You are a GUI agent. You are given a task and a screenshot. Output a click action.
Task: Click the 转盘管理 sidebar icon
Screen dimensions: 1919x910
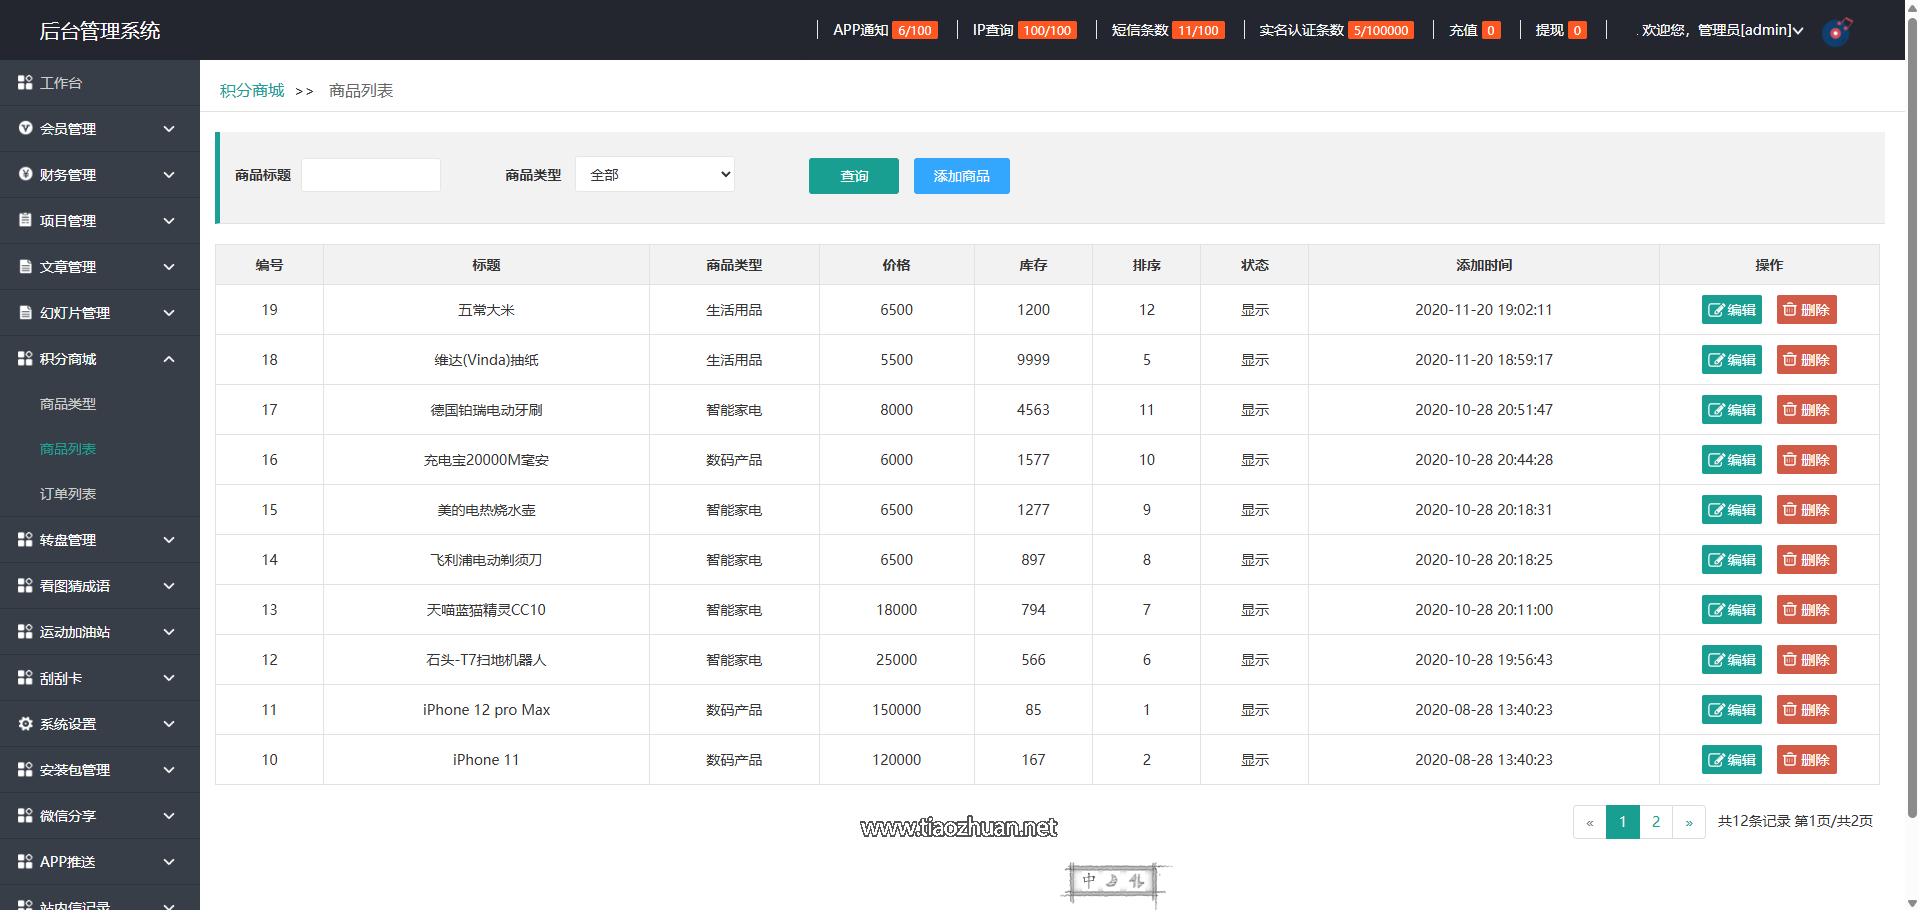pyautogui.click(x=25, y=540)
